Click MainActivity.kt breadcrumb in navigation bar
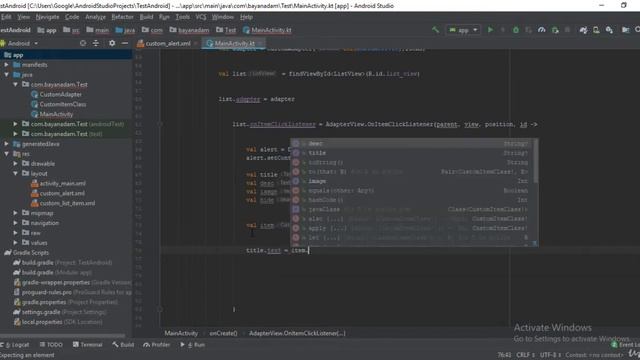 point(267,30)
